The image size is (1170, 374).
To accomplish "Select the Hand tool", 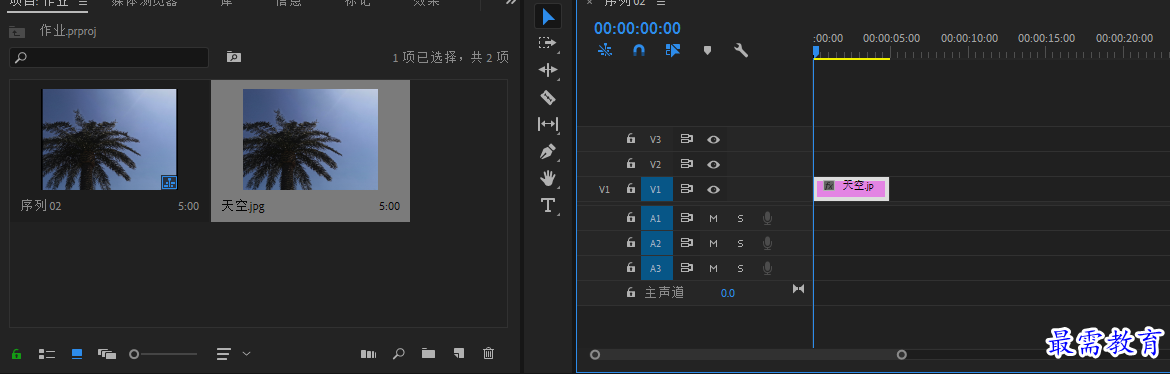I will click(x=548, y=178).
